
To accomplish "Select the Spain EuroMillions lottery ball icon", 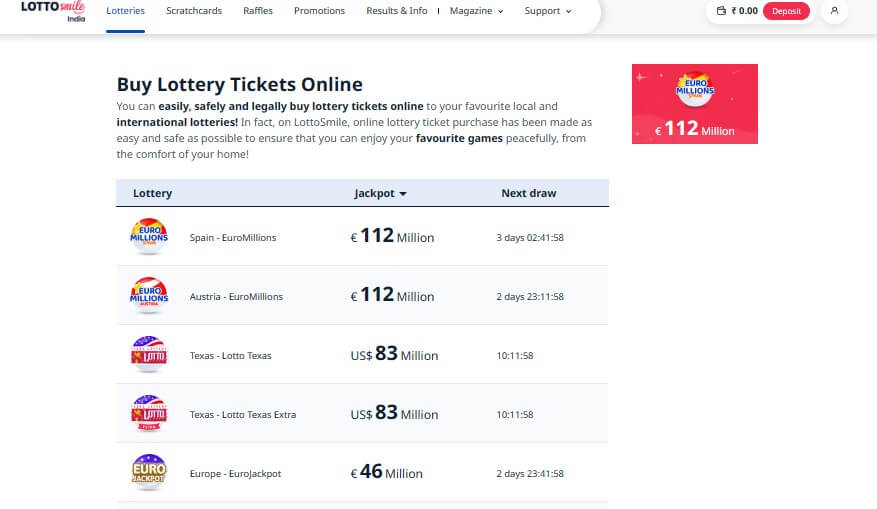I will click(x=149, y=237).
